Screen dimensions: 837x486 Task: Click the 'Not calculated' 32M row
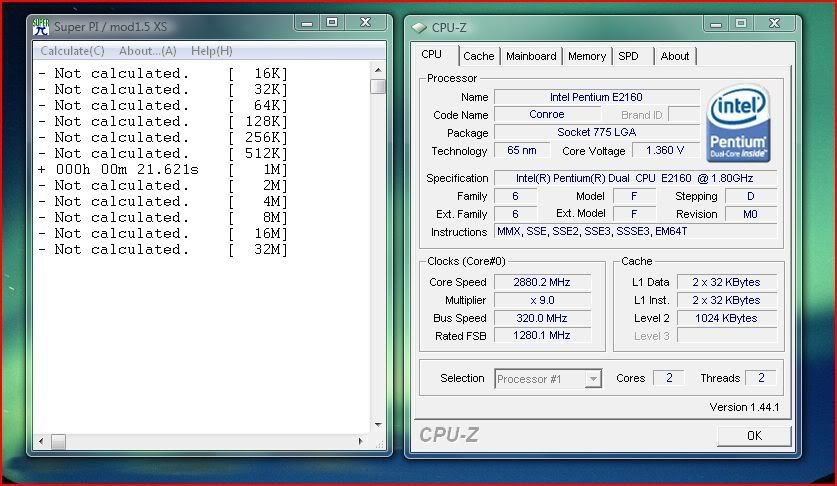click(x=163, y=250)
